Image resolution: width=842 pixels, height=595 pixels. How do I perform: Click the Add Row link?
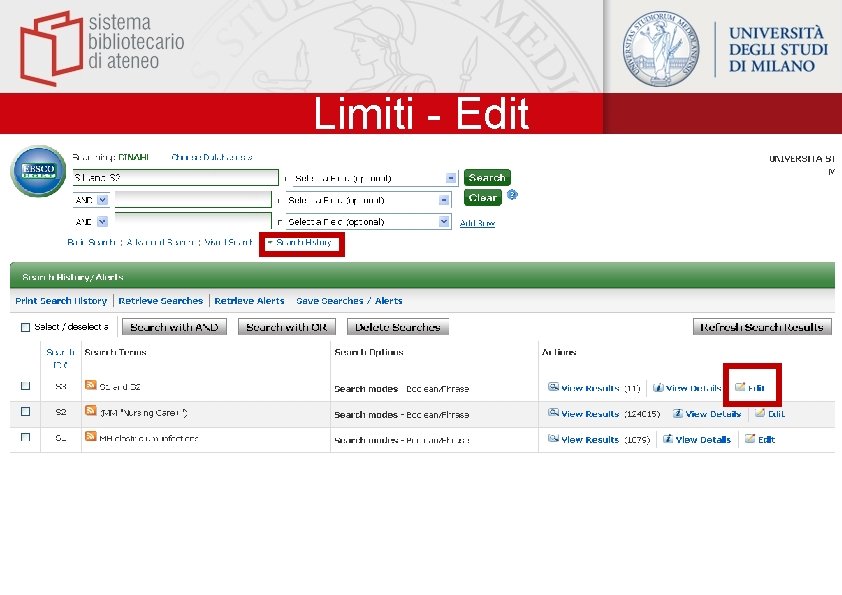477,223
